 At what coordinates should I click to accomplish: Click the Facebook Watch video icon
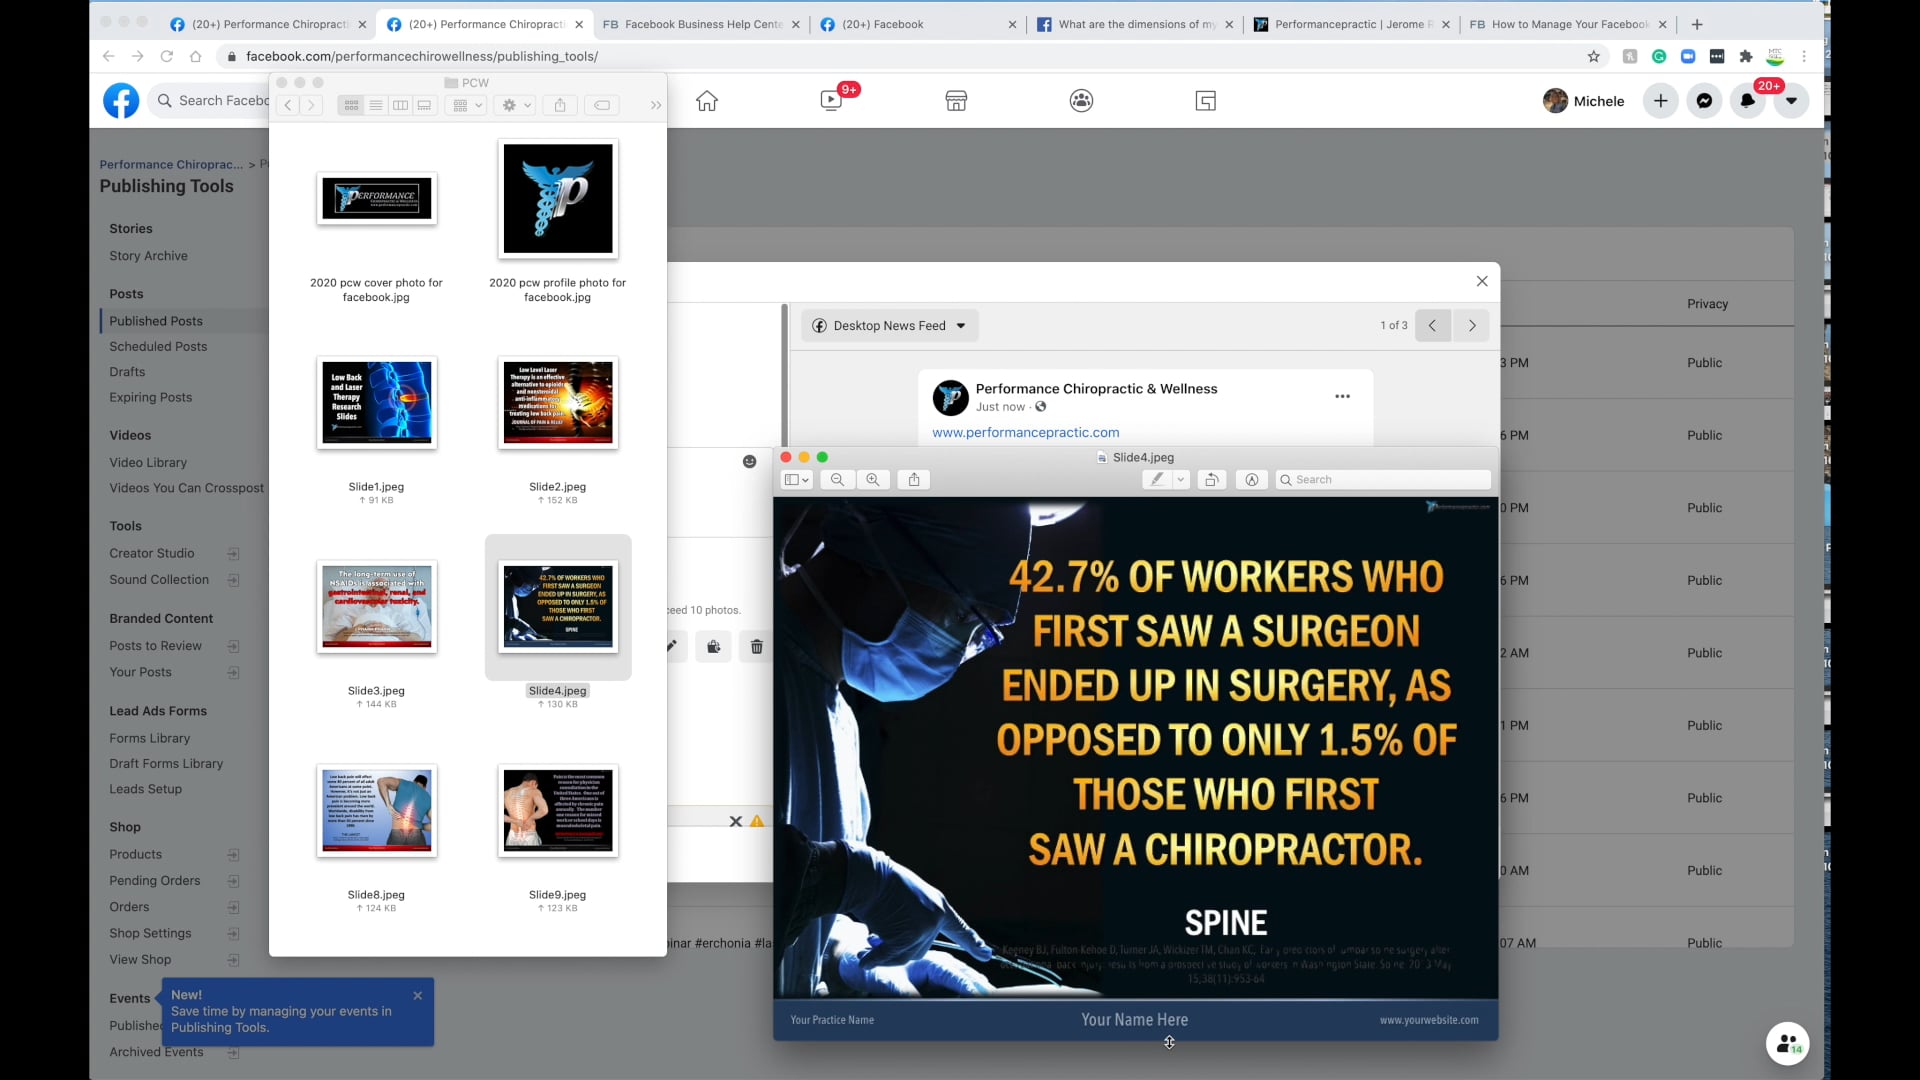831,101
